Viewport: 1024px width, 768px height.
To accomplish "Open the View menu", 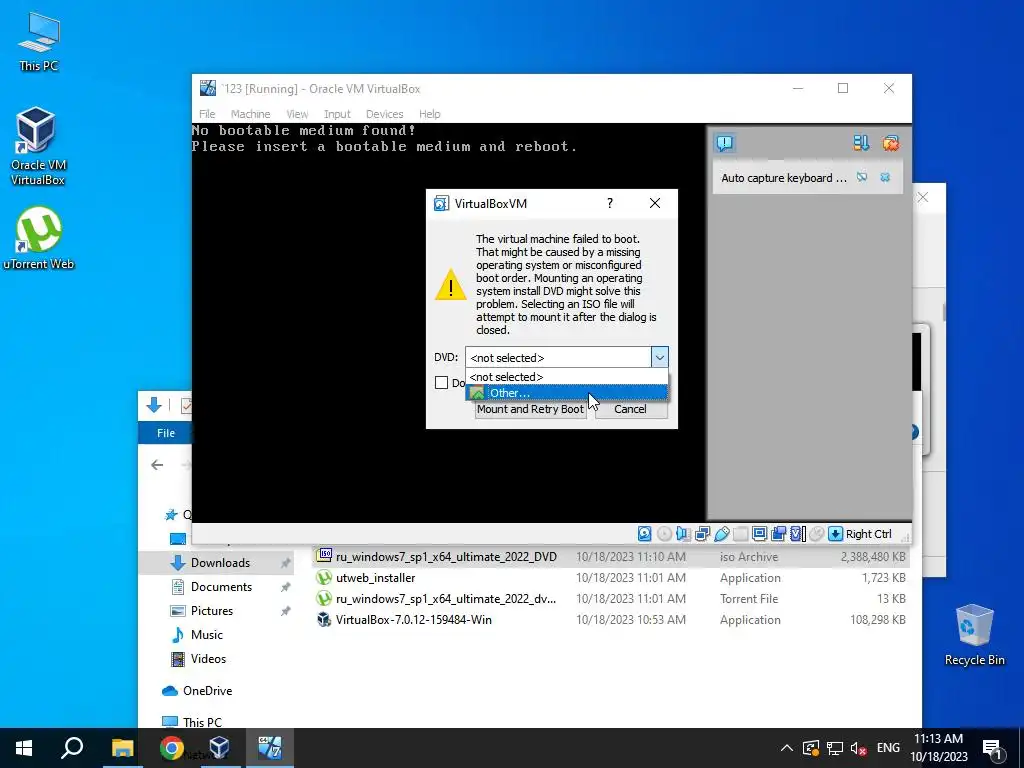I will (297, 114).
